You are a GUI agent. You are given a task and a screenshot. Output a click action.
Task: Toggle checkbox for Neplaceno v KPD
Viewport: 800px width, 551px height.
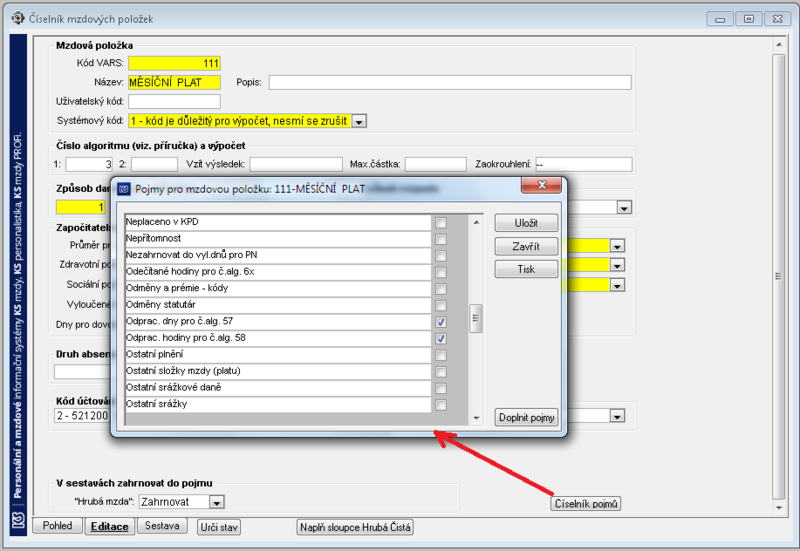pyautogui.click(x=441, y=222)
